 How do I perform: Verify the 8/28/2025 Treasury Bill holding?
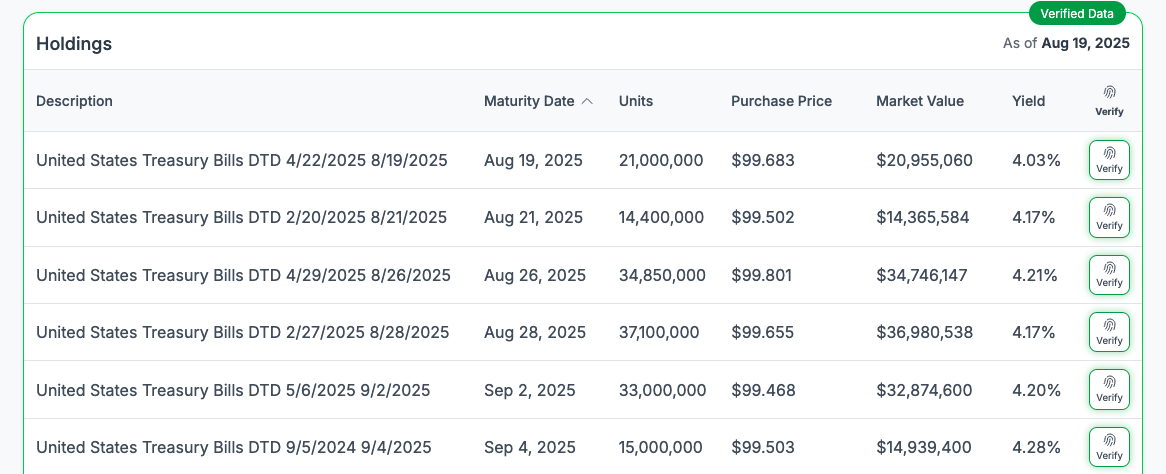click(x=1109, y=332)
